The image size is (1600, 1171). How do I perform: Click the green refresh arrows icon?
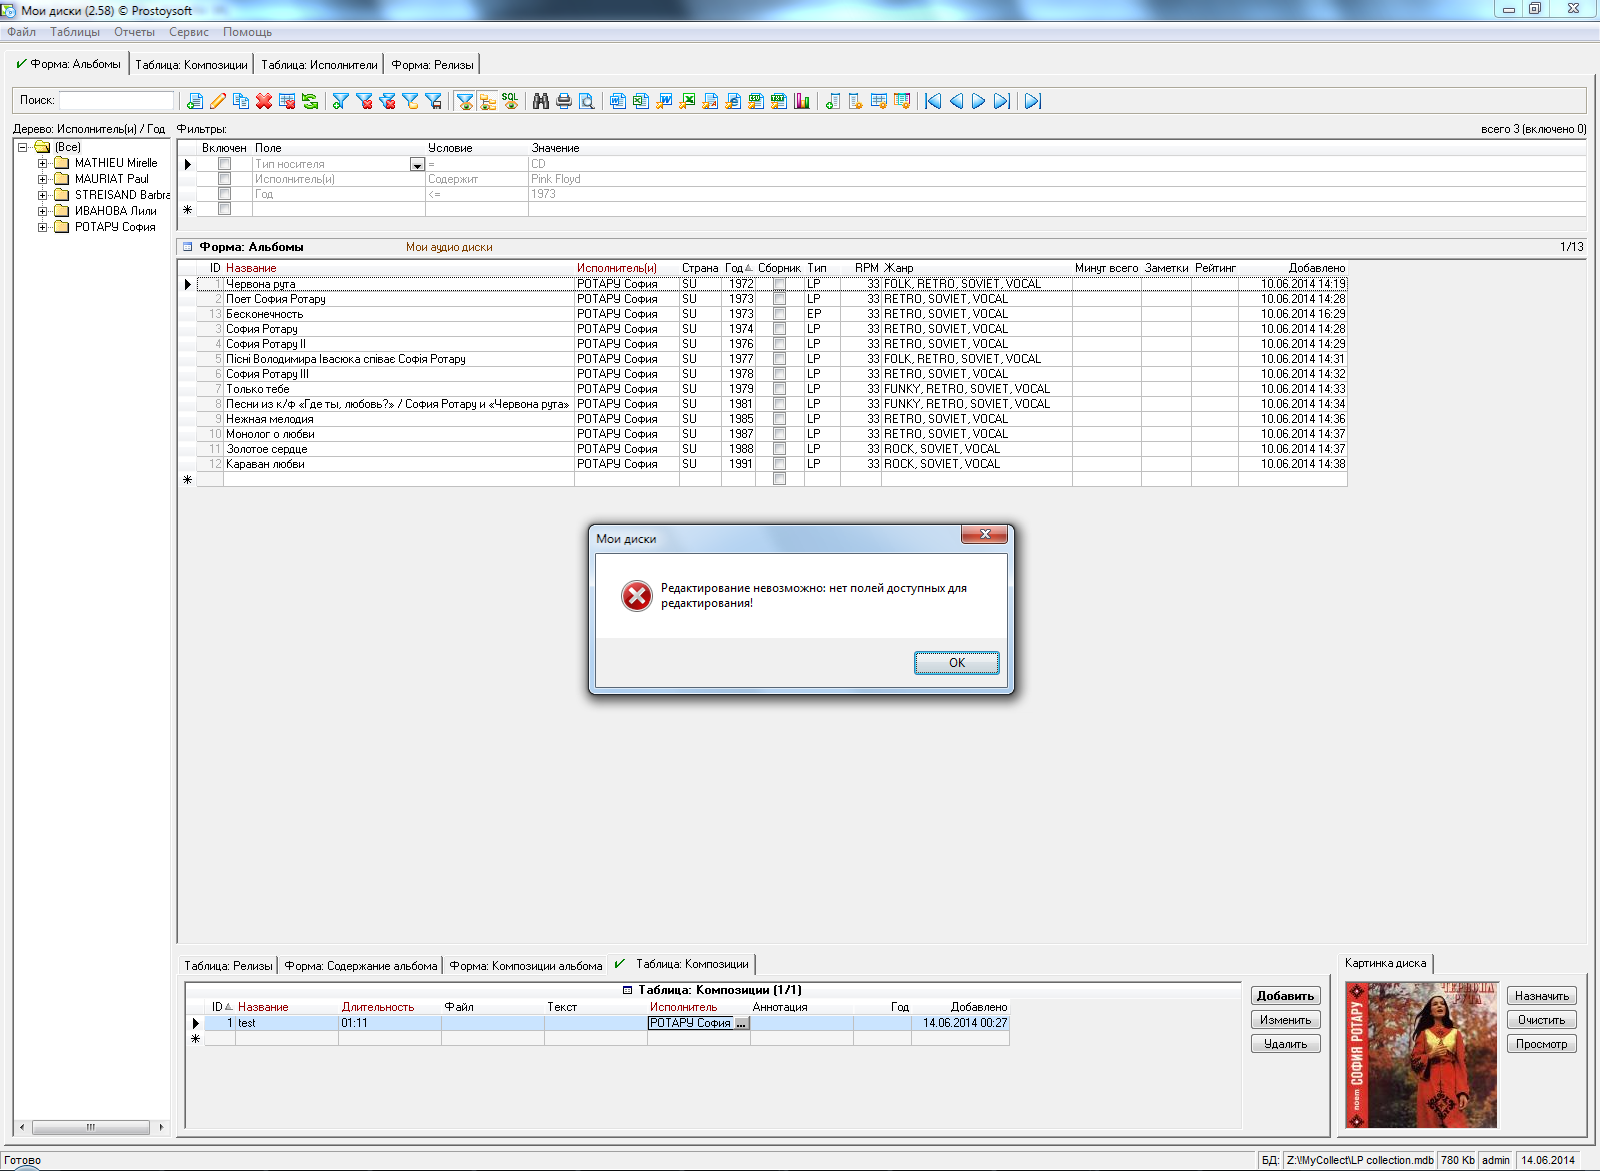[310, 101]
